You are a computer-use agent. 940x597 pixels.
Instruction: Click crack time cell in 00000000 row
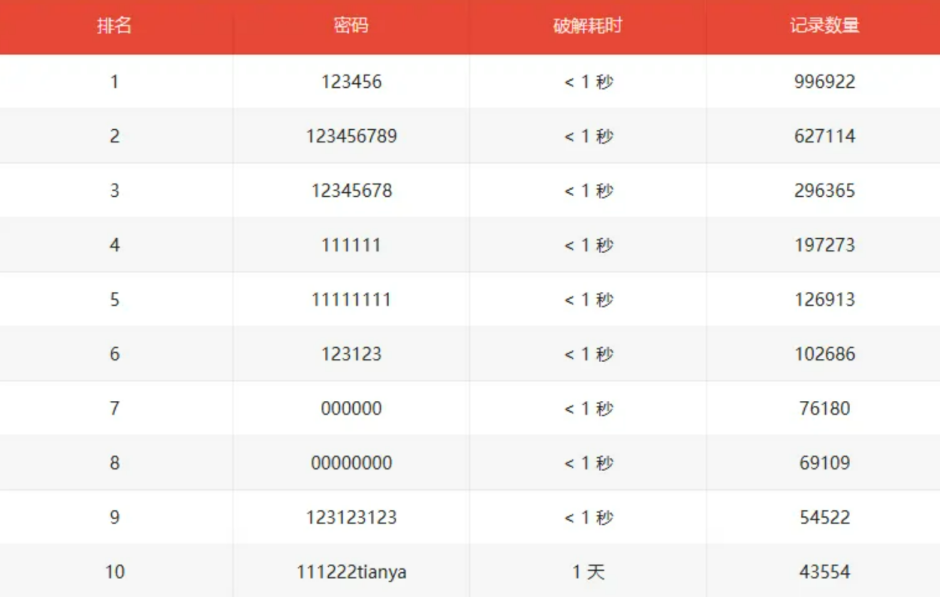click(588, 463)
